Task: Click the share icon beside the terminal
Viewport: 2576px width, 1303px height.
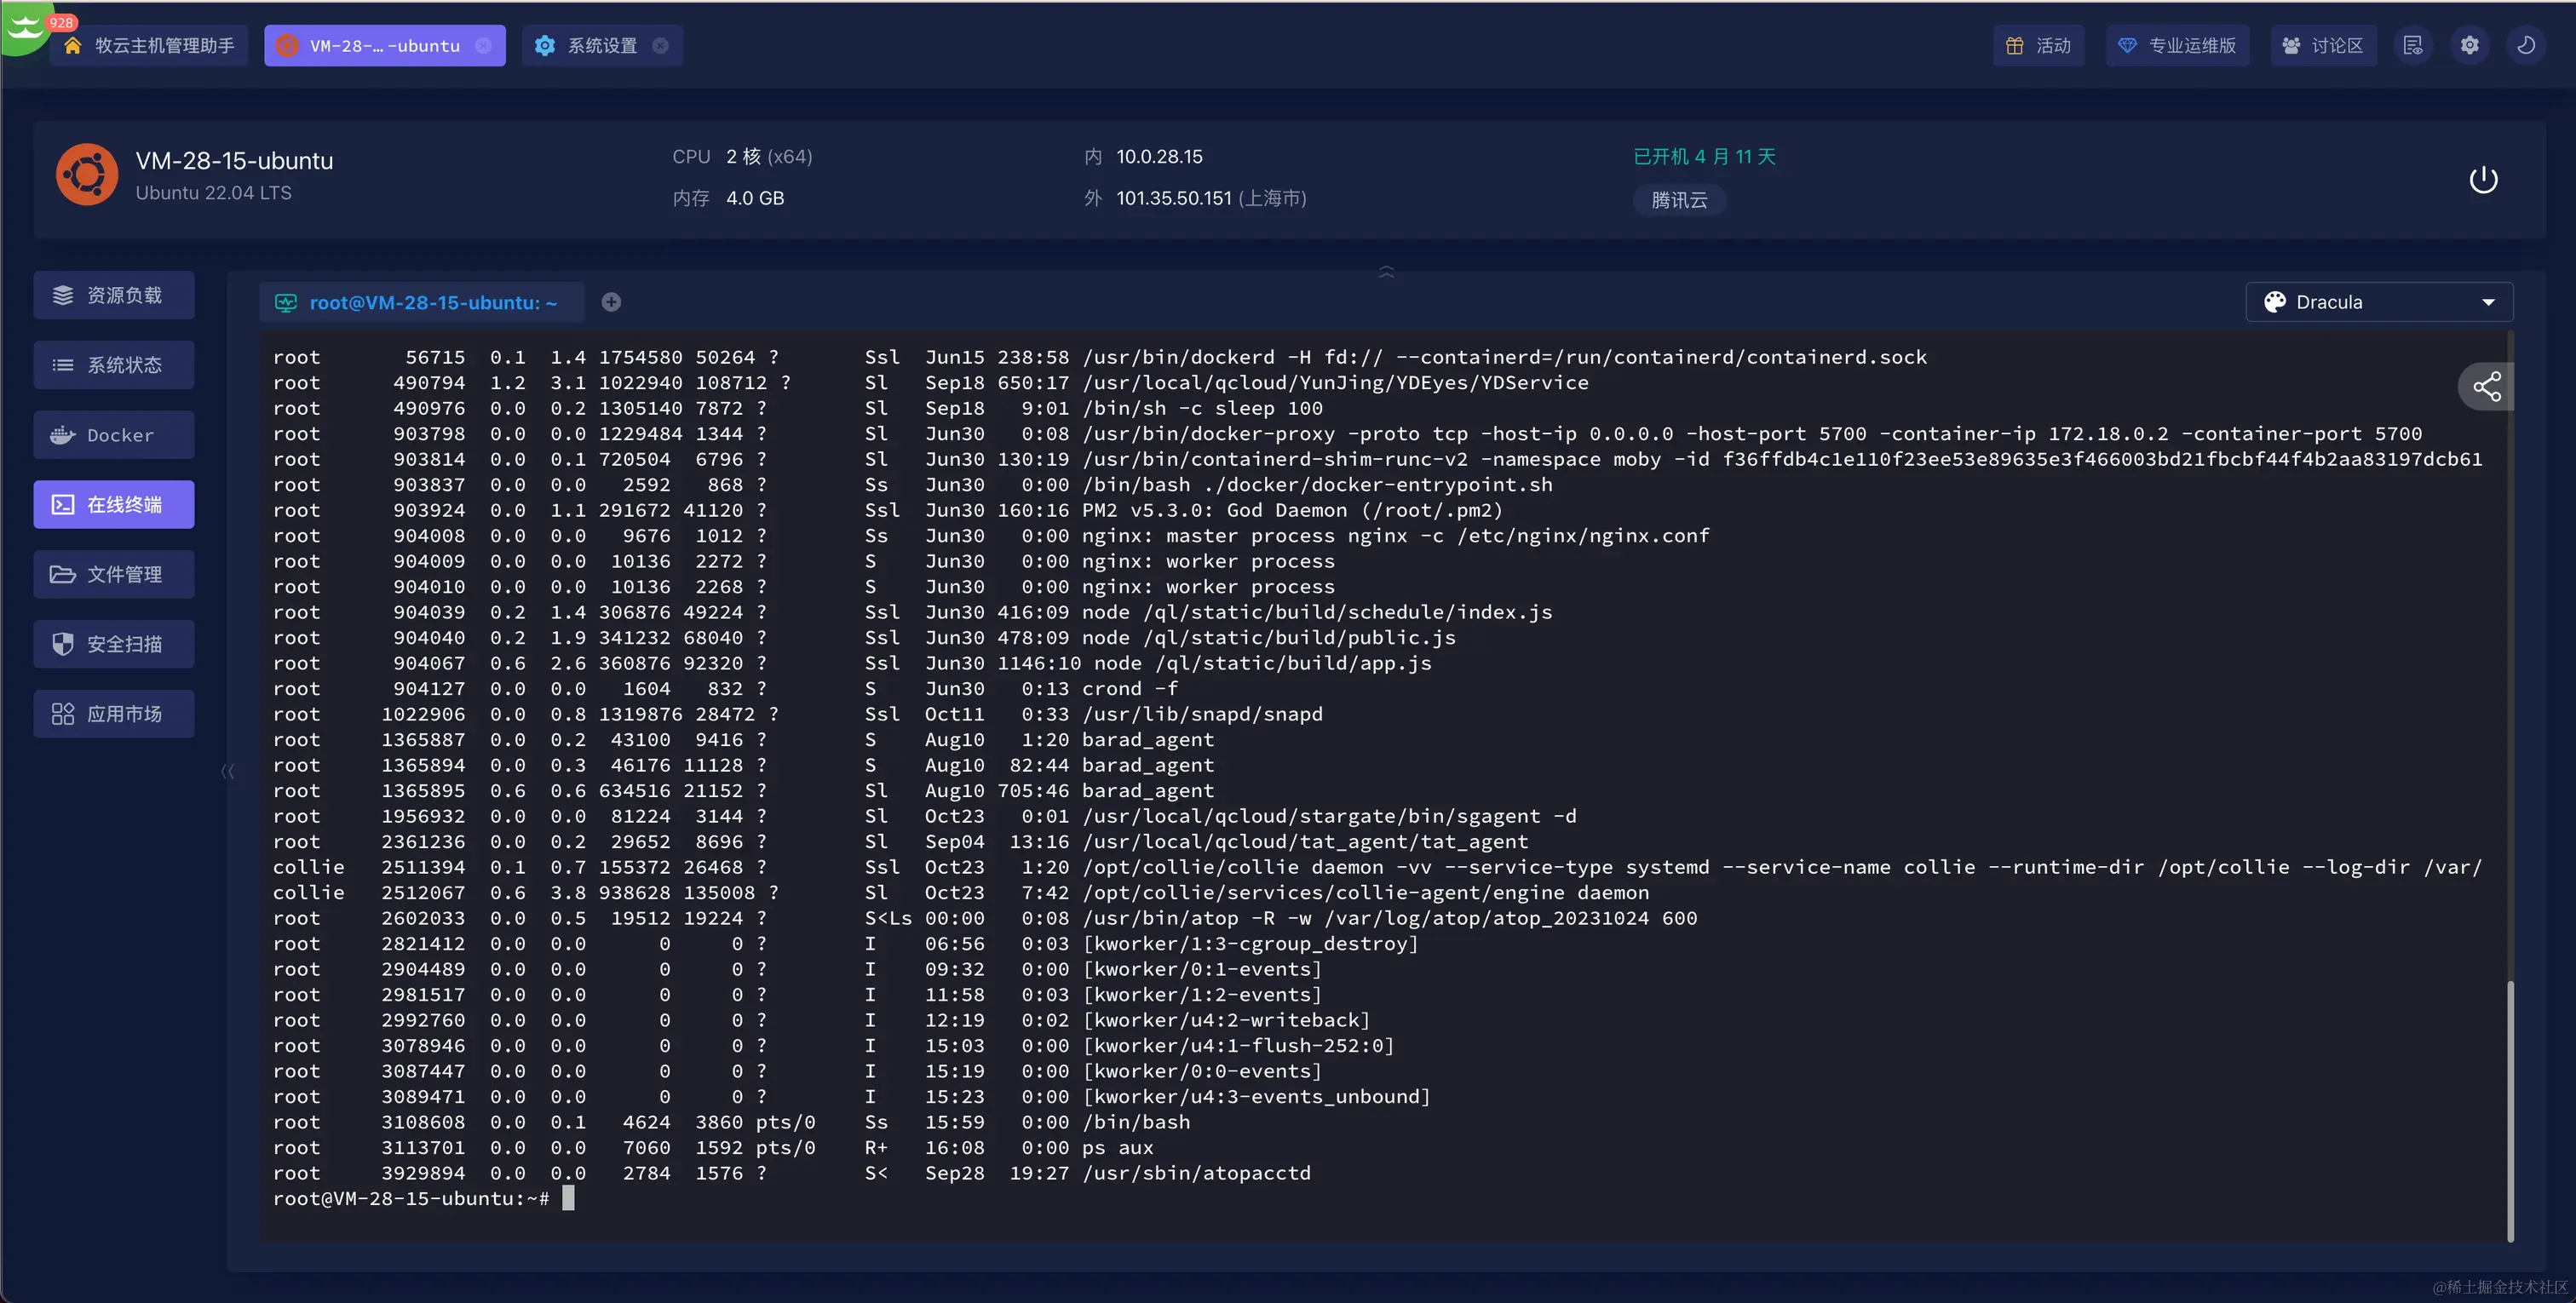Action: (x=2486, y=387)
